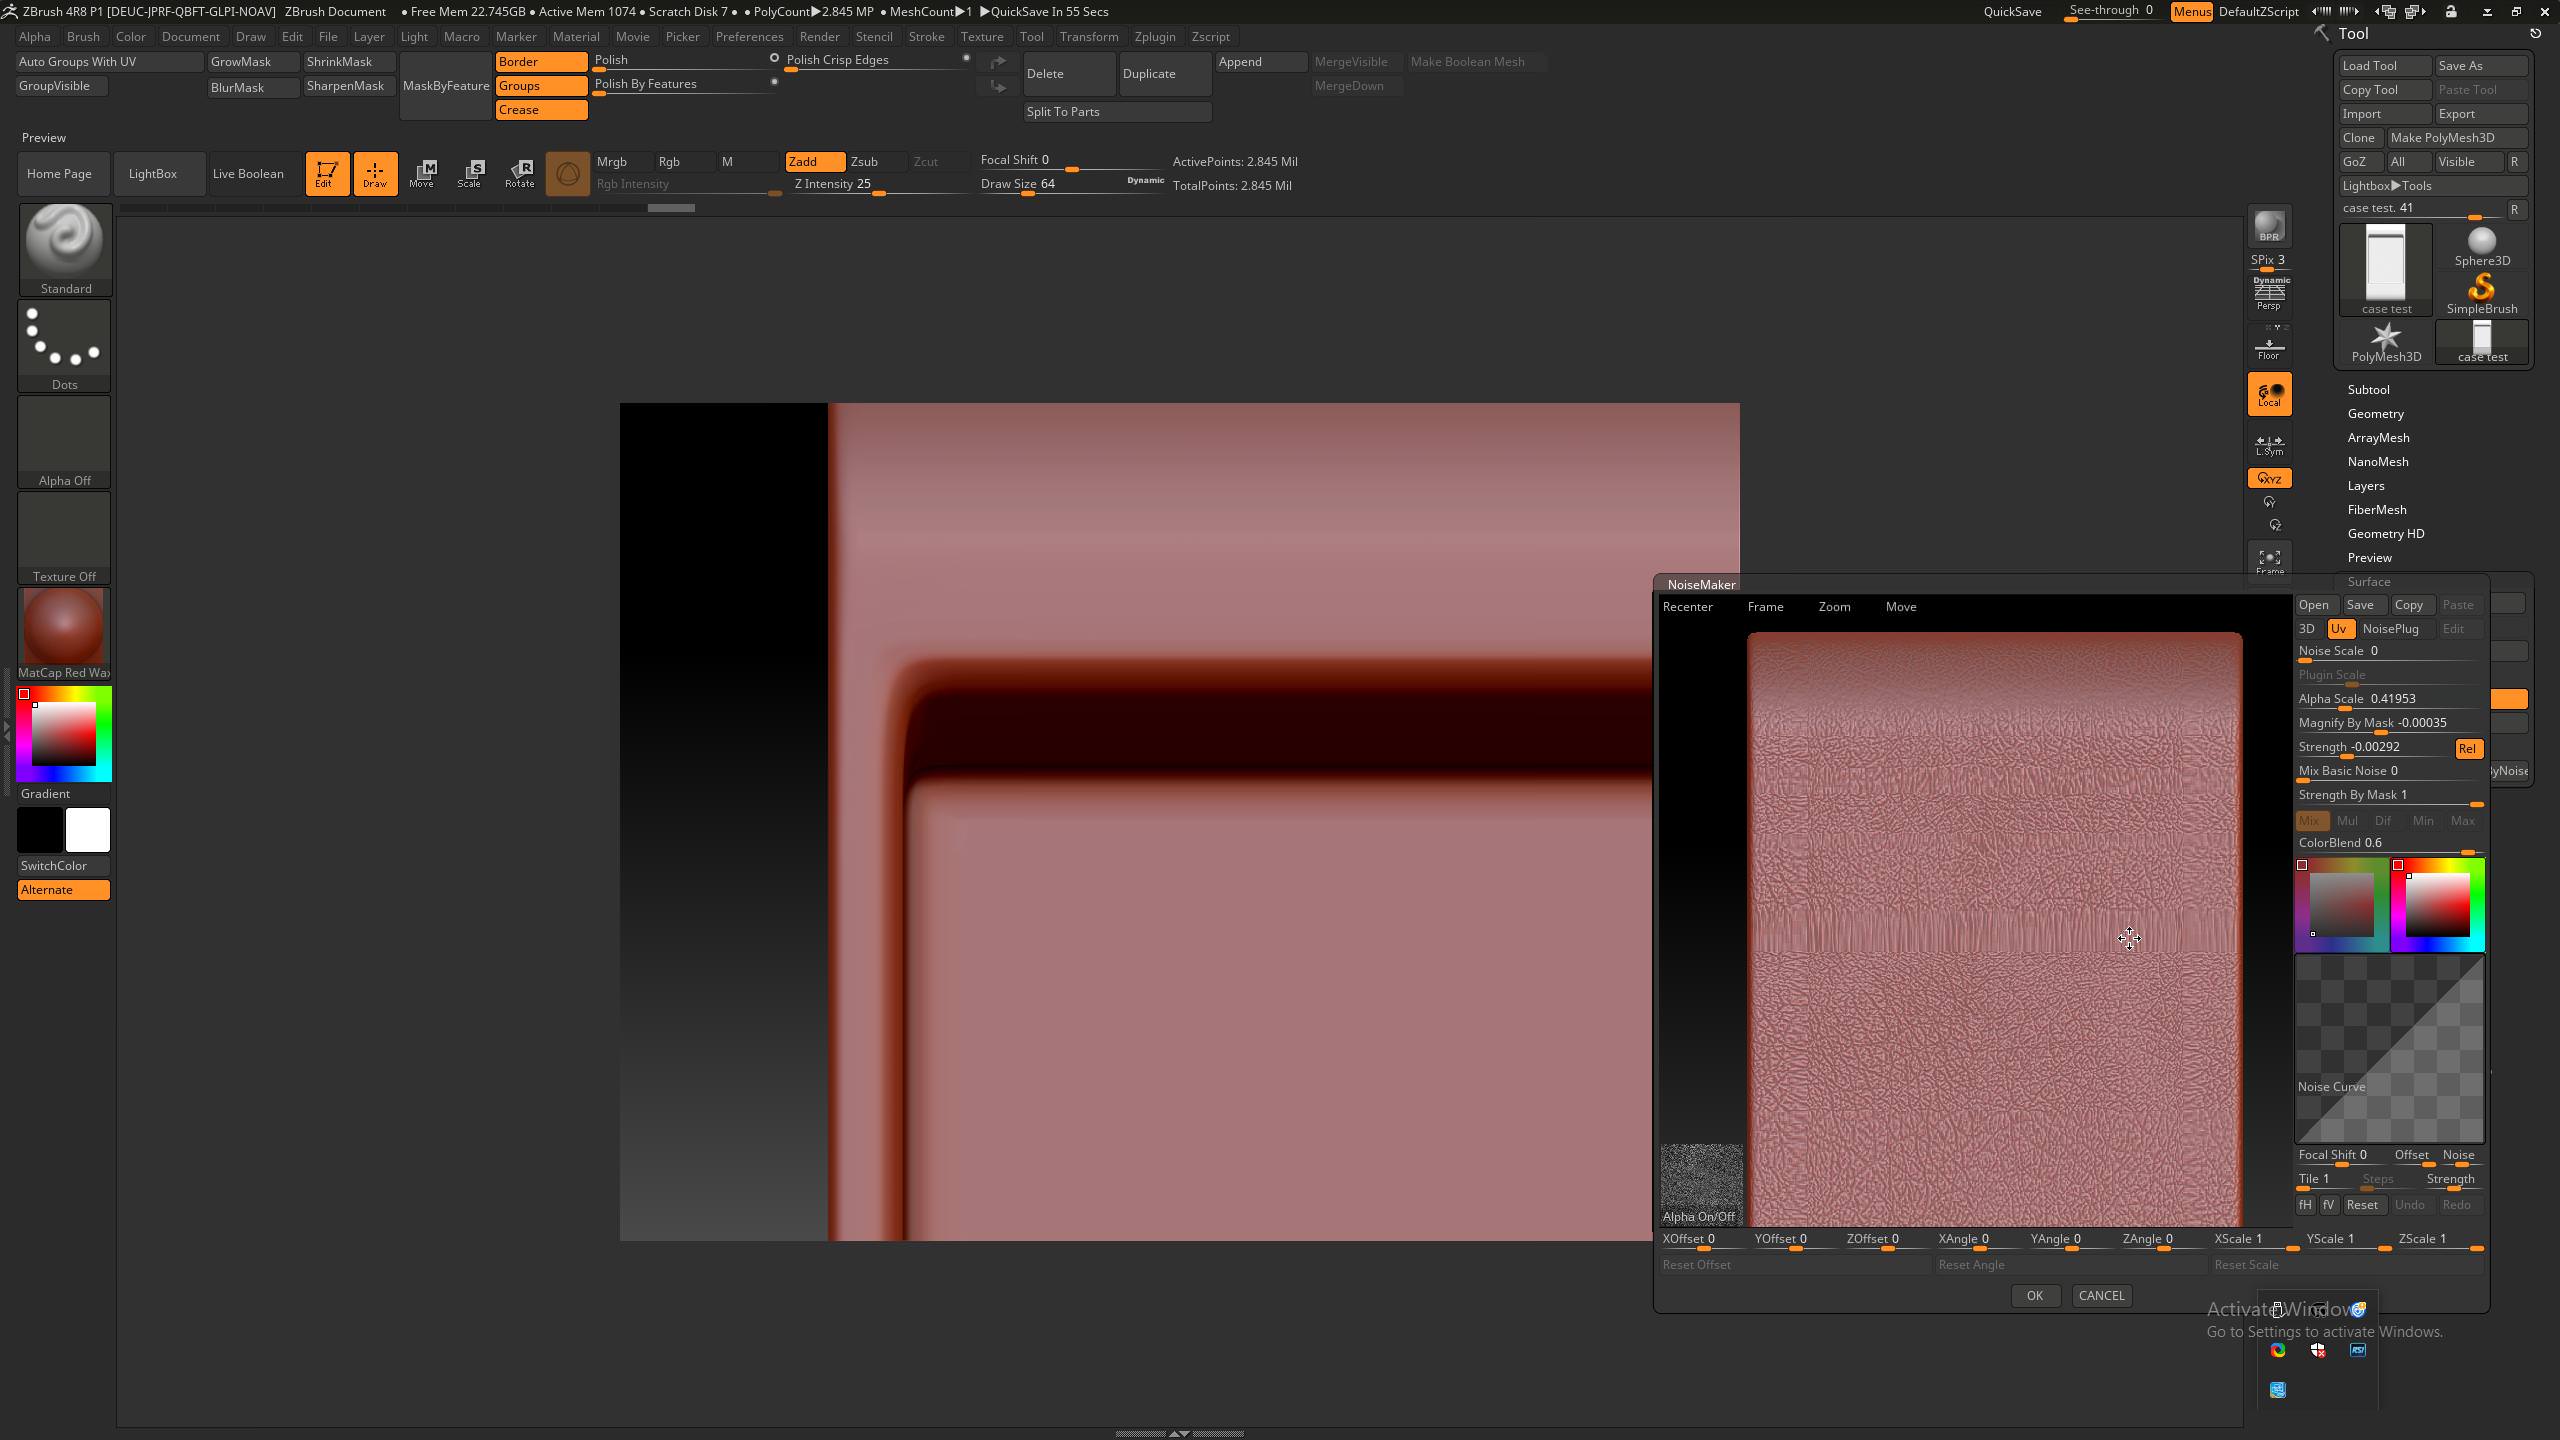This screenshot has width=2560, height=1440.
Task: Activate Draw mode button
Action: click(x=375, y=174)
